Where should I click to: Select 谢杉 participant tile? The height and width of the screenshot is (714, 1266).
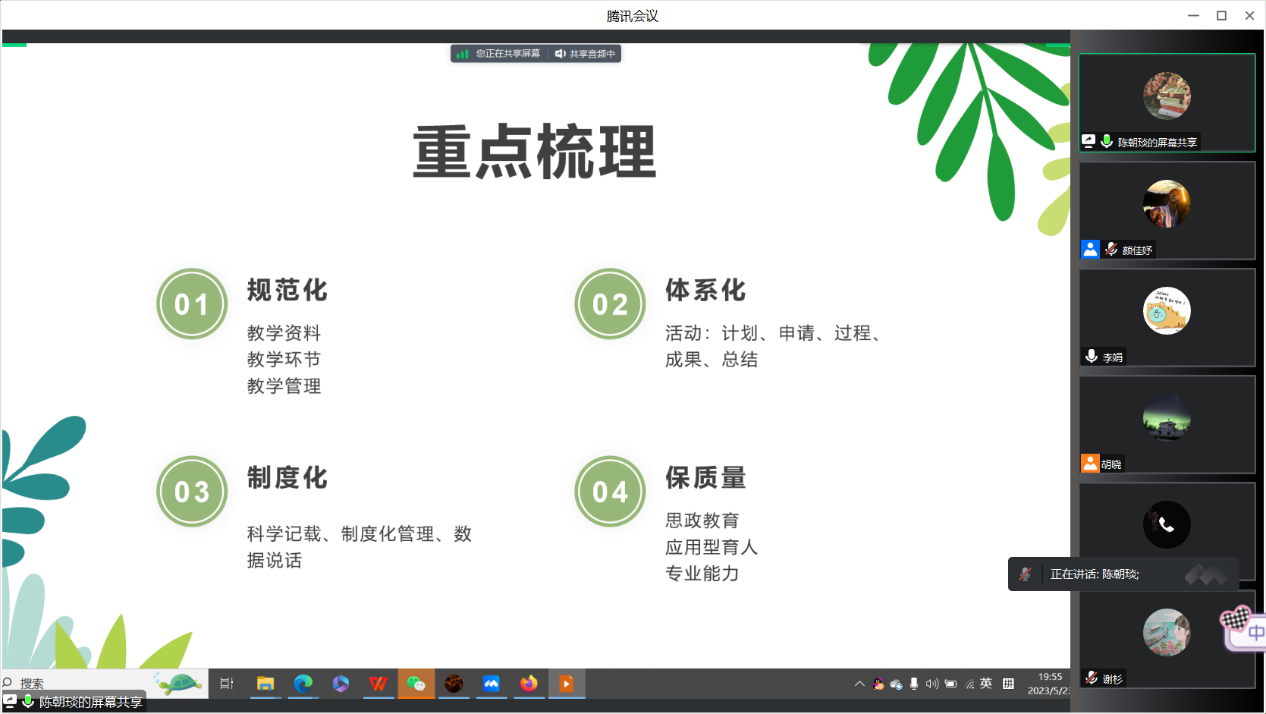[1167, 638]
